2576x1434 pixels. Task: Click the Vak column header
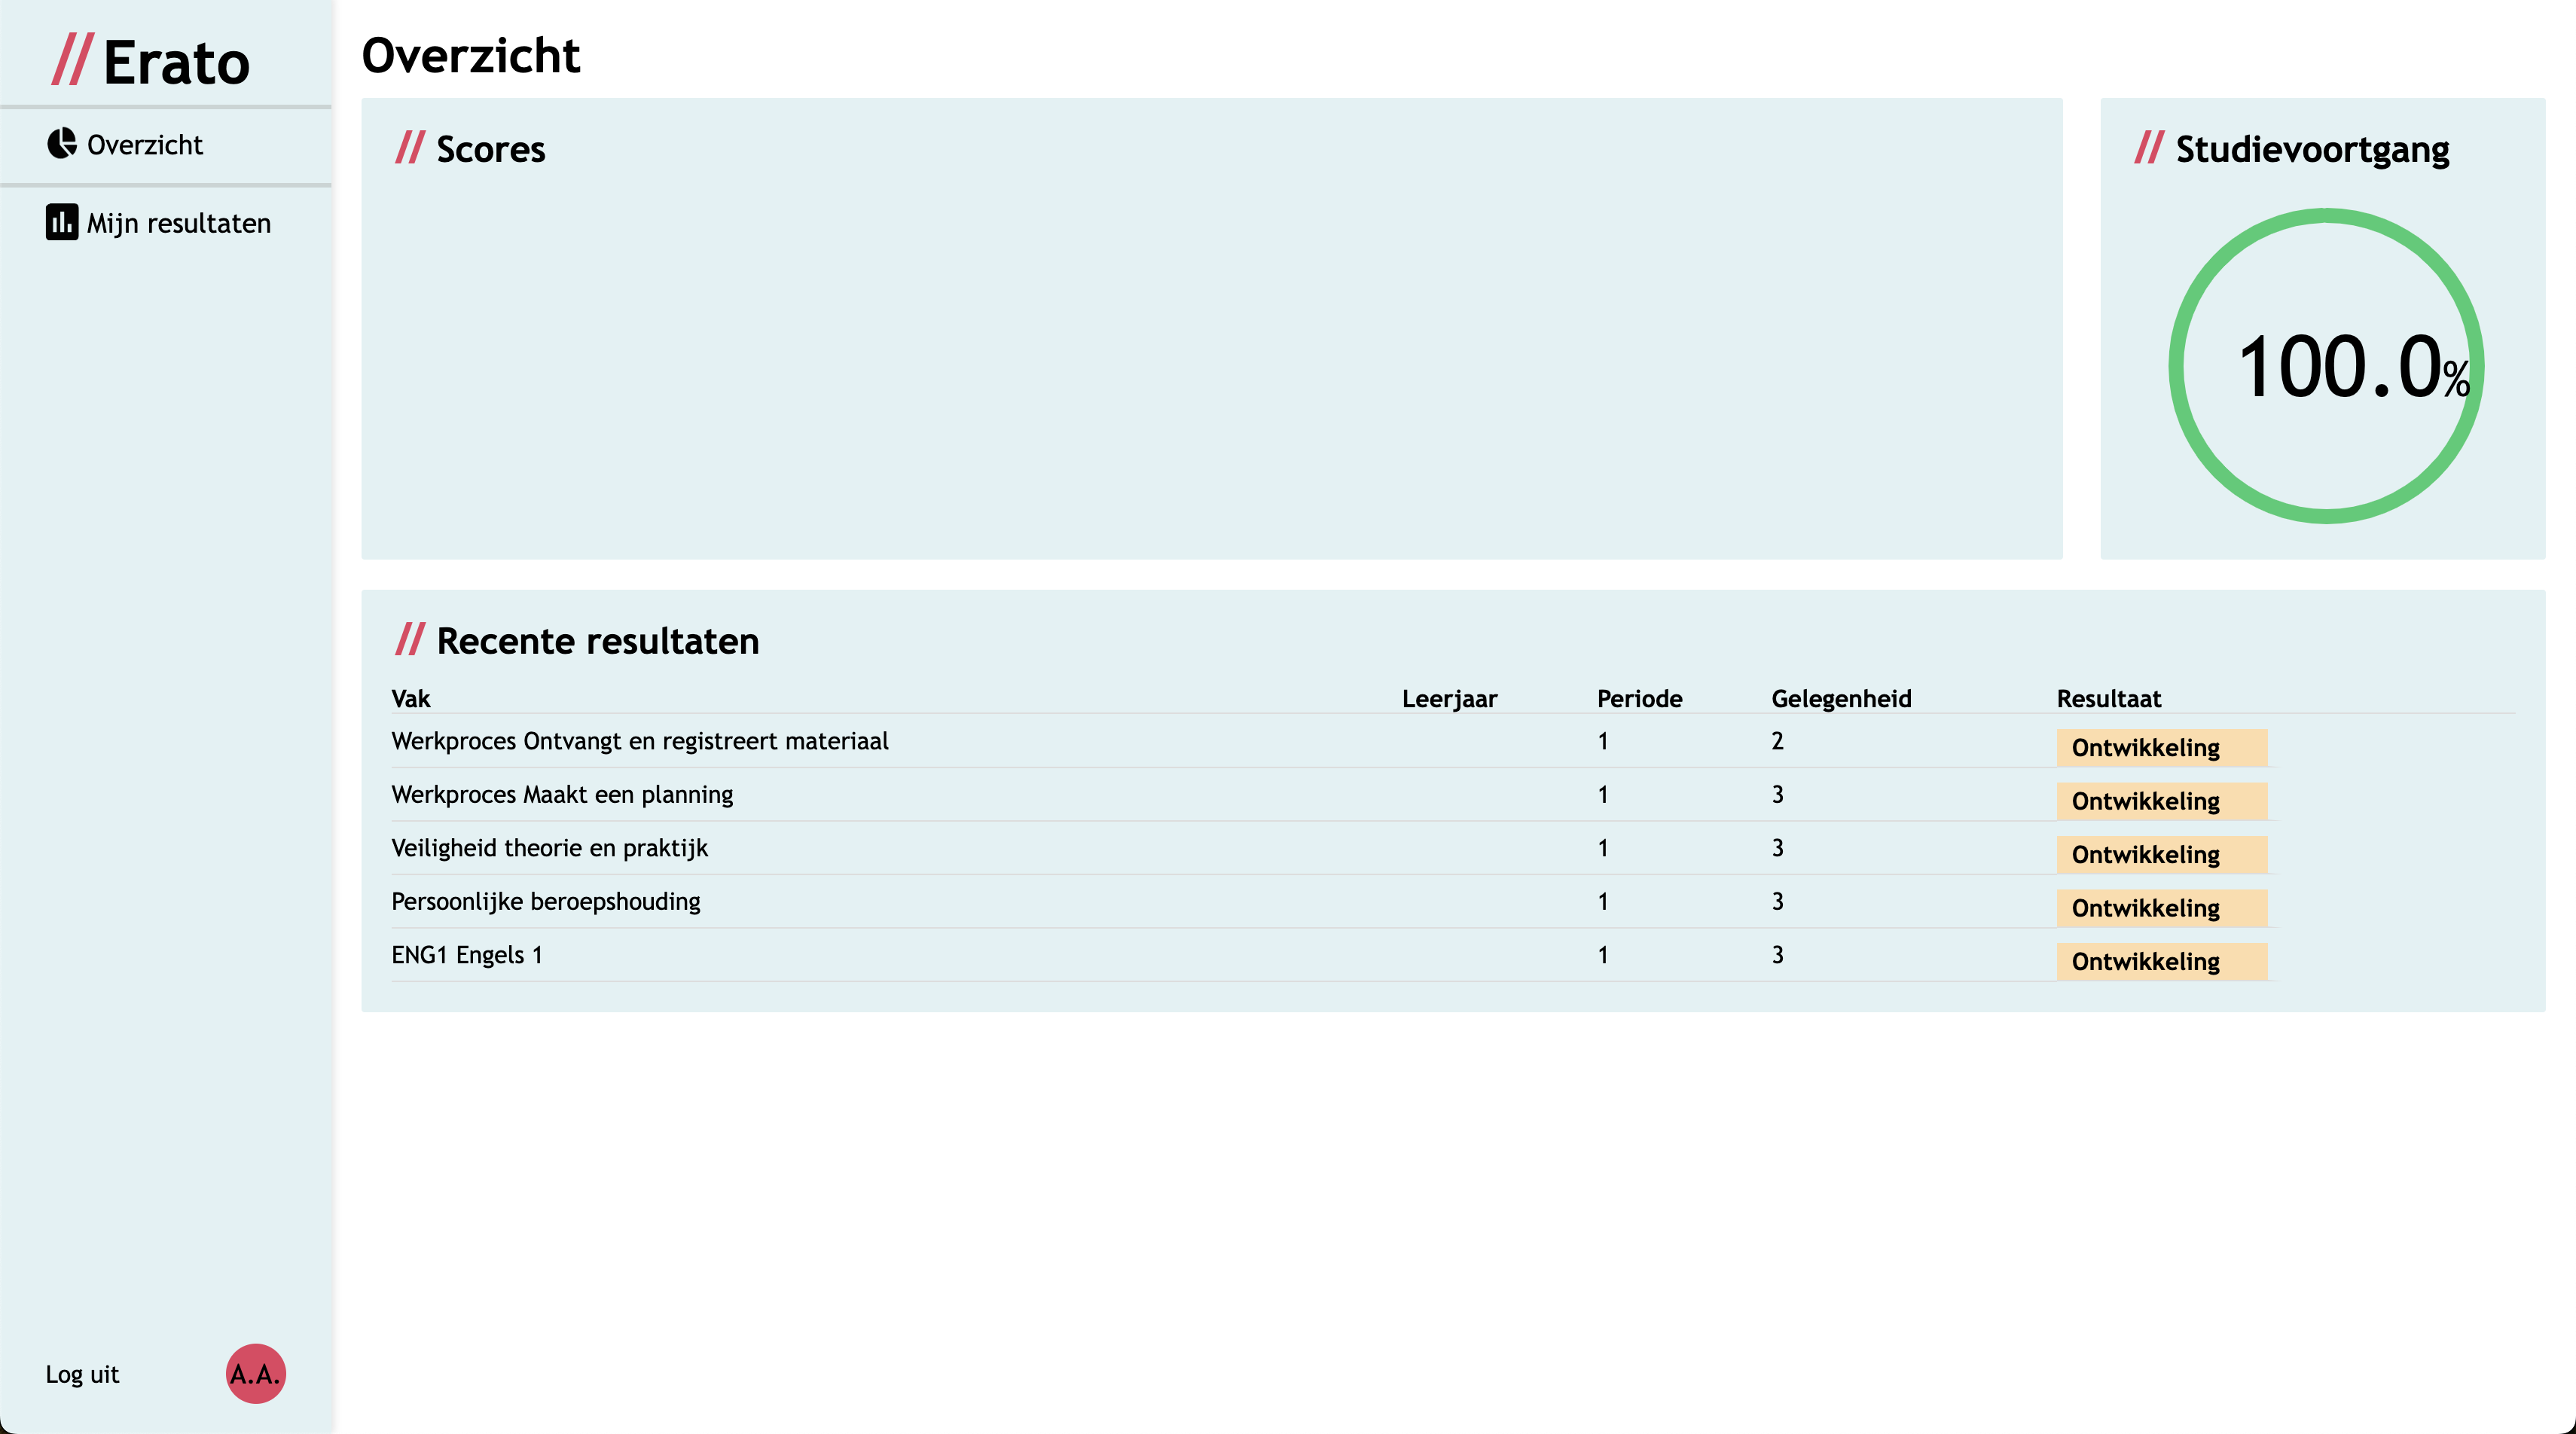tap(410, 698)
